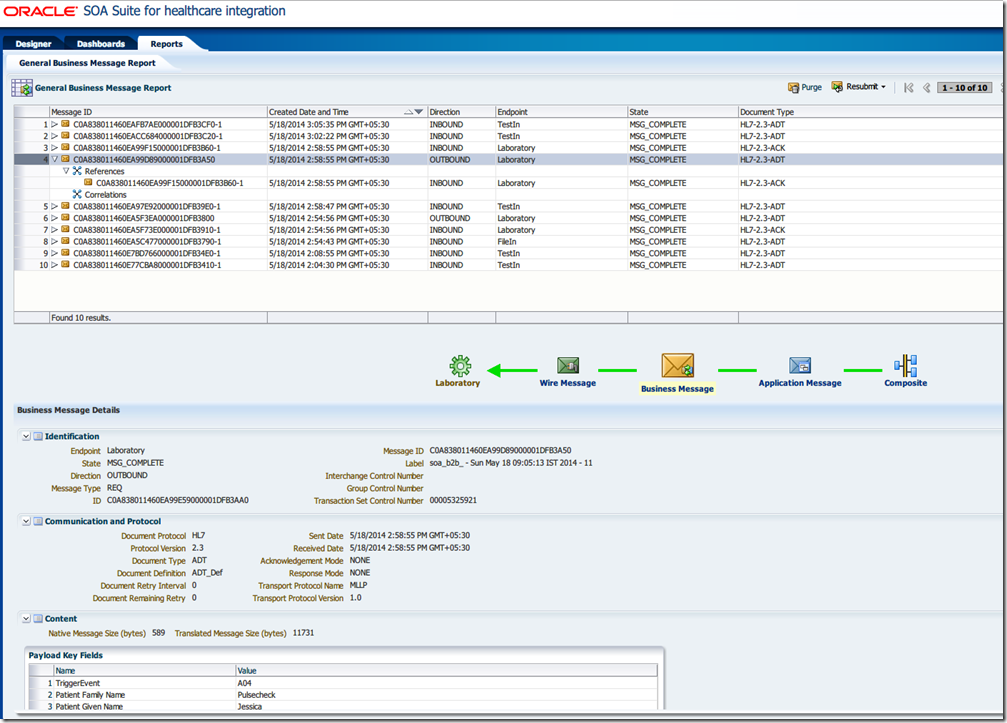The height and width of the screenshot is (723, 1007).
Task: Open the Composite link label
Action: click(906, 383)
